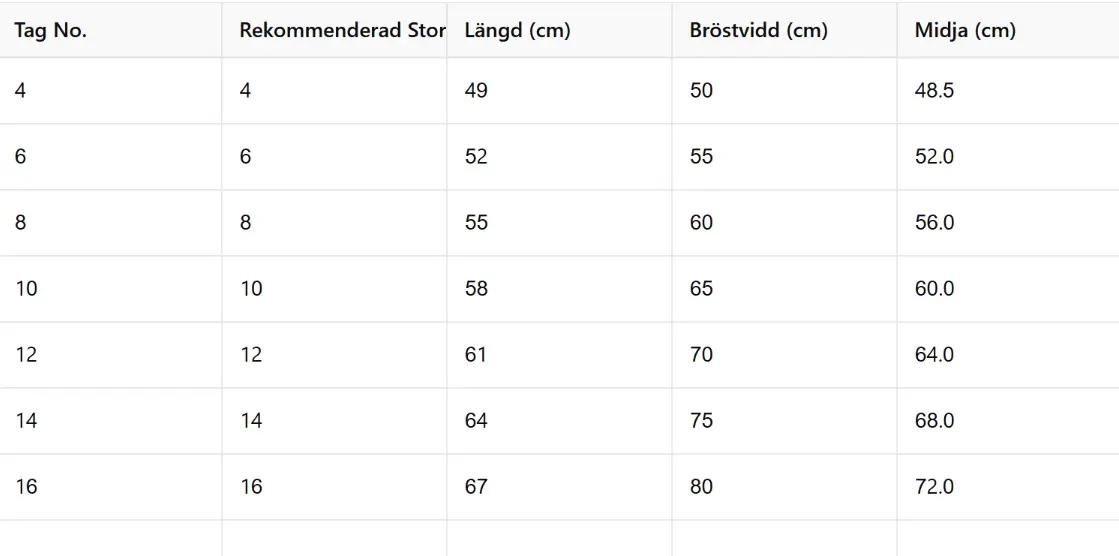Click Bröstvidd value 60
This screenshot has height=556, width=1119.
tap(701, 222)
